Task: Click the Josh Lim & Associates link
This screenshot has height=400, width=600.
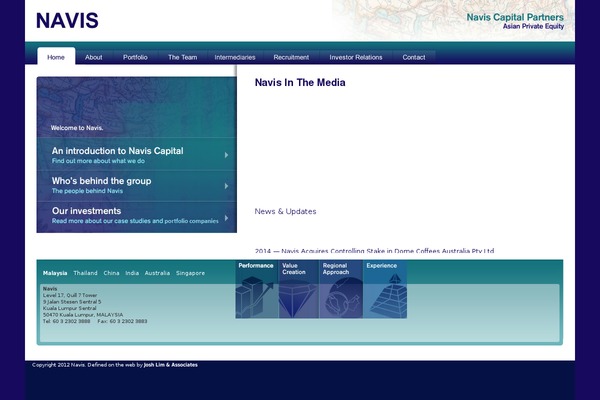Action: coord(171,365)
